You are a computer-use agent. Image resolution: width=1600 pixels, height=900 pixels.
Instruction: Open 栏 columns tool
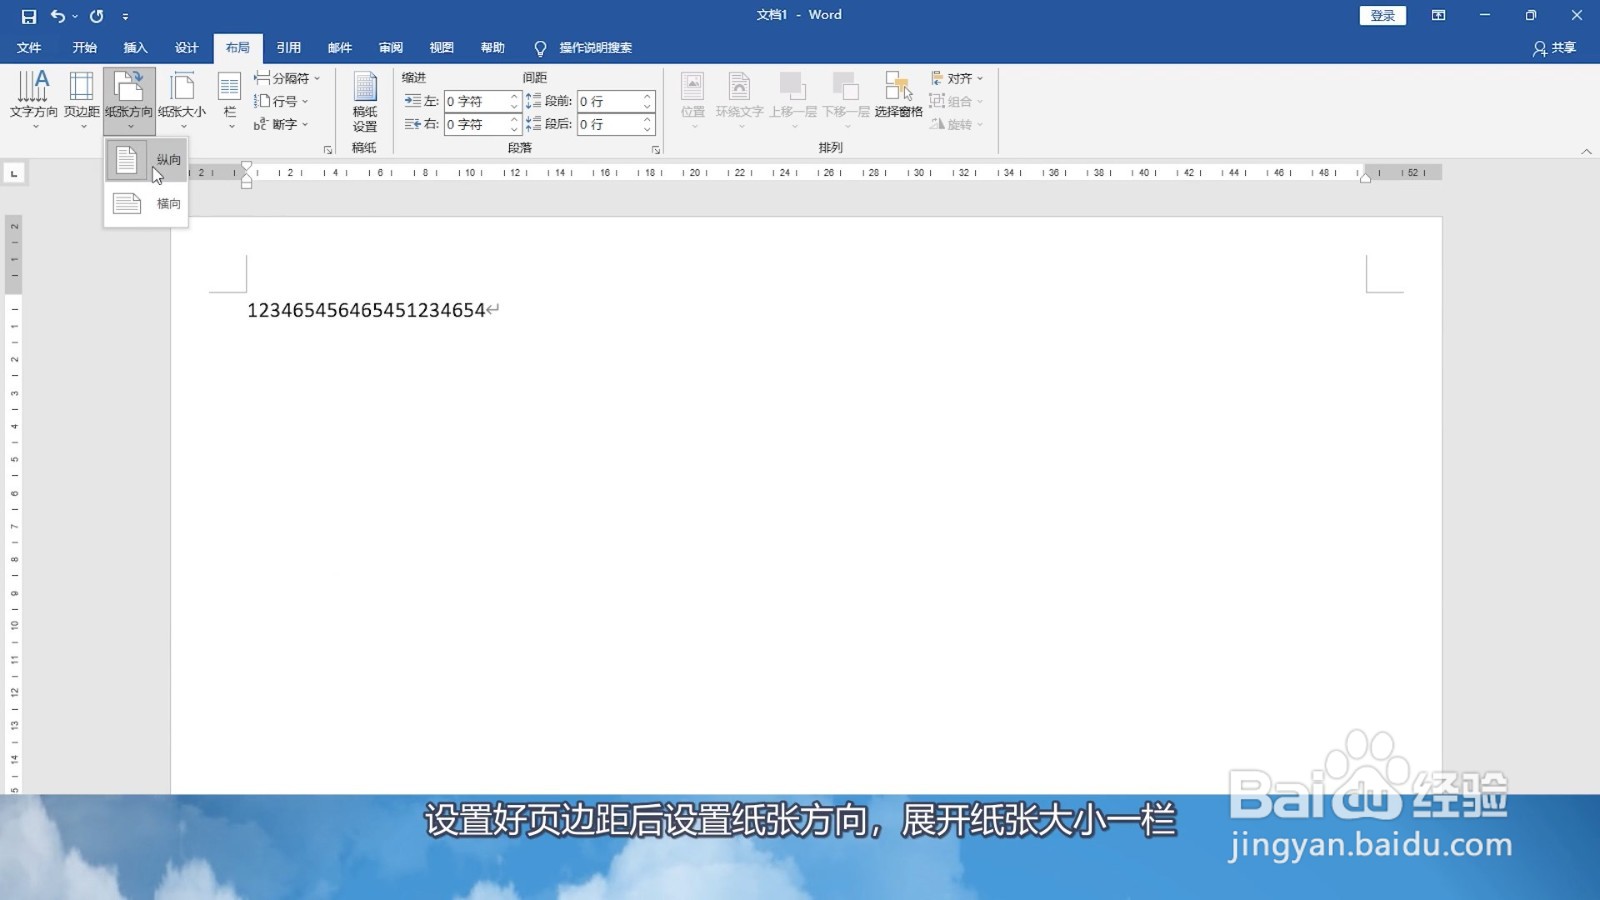[x=230, y=100]
